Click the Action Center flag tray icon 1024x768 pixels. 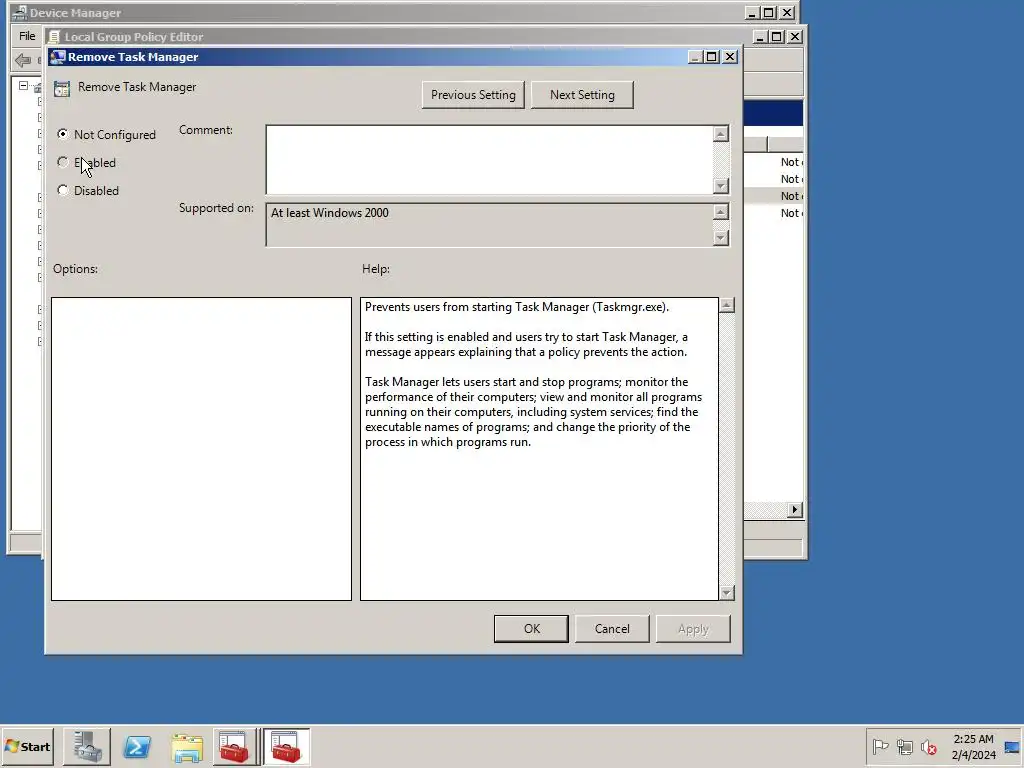(880, 746)
